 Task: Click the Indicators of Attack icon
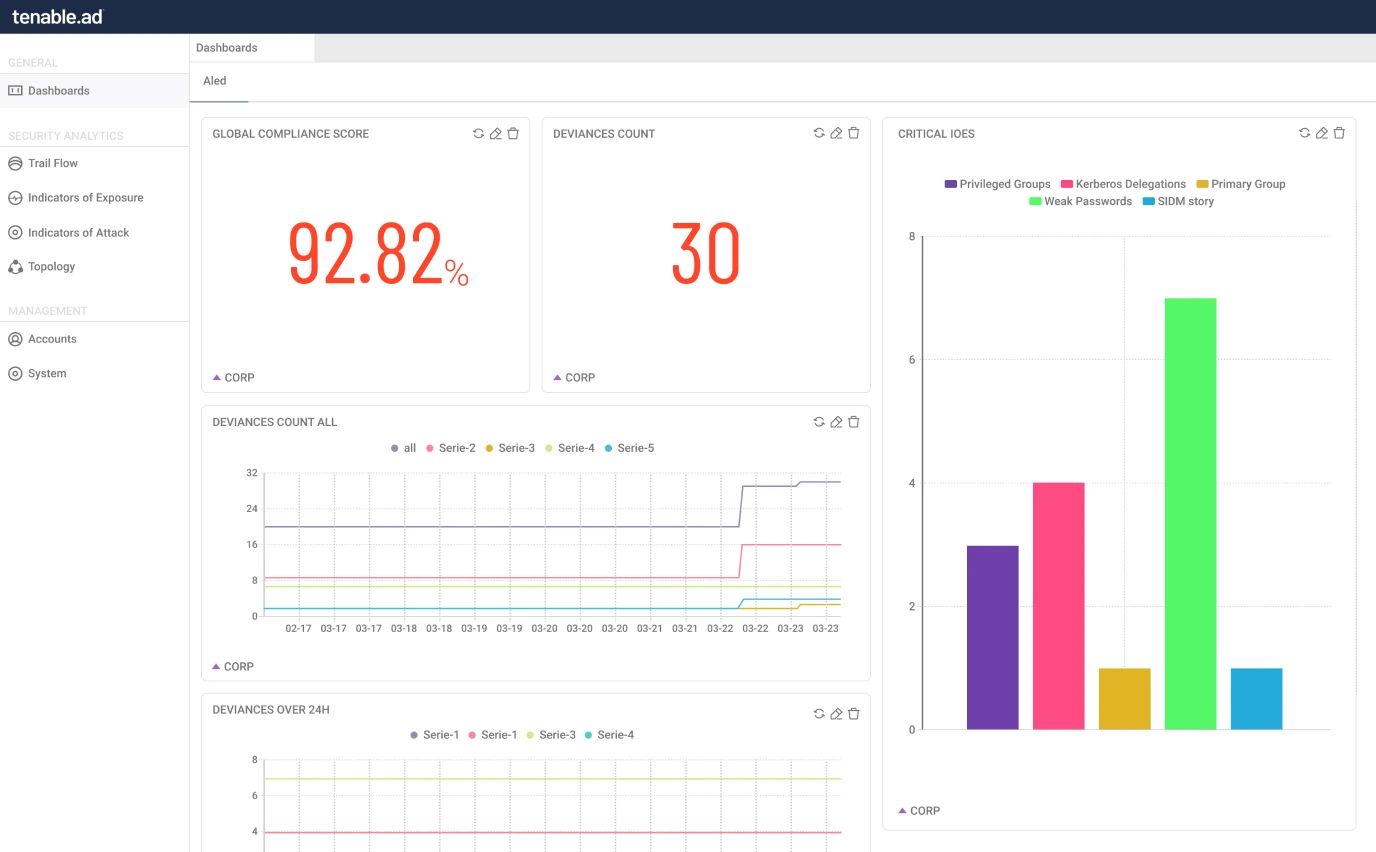click(x=15, y=233)
